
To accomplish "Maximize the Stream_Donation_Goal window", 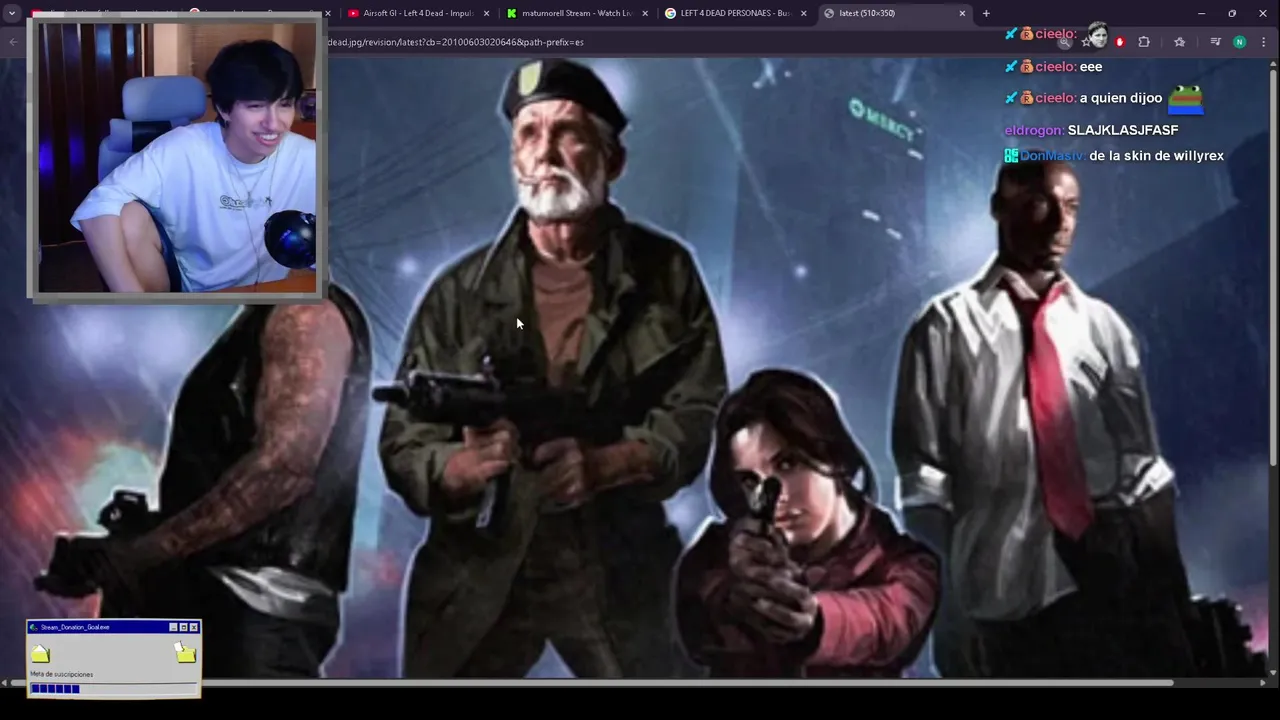I will 183,627.
